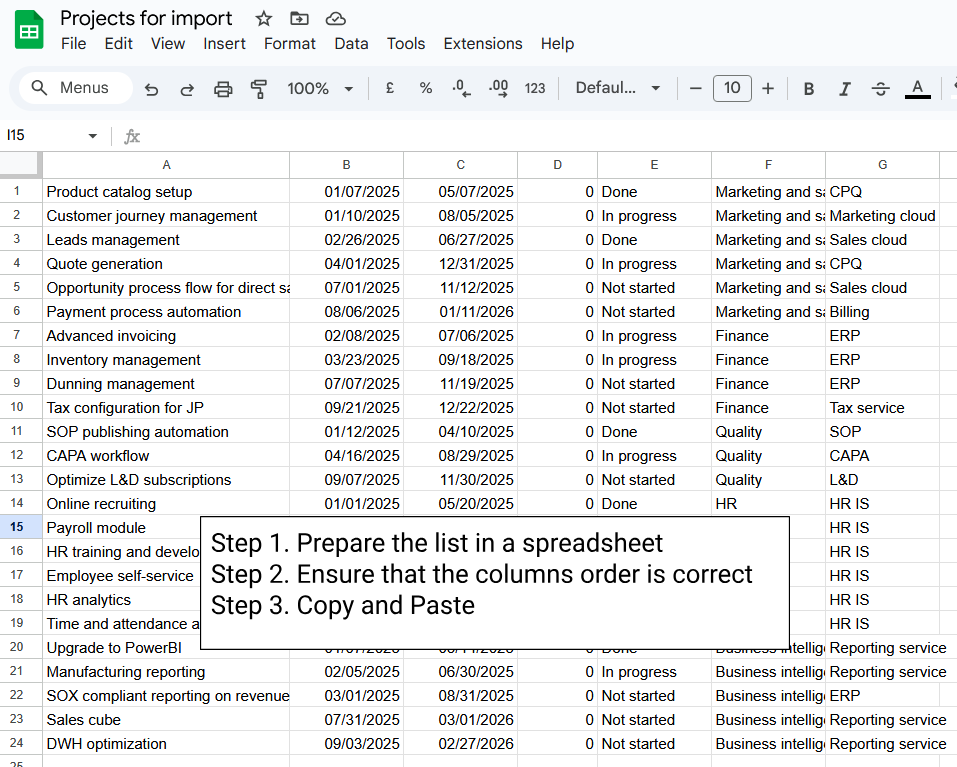Select row 1 header

tap(20, 192)
